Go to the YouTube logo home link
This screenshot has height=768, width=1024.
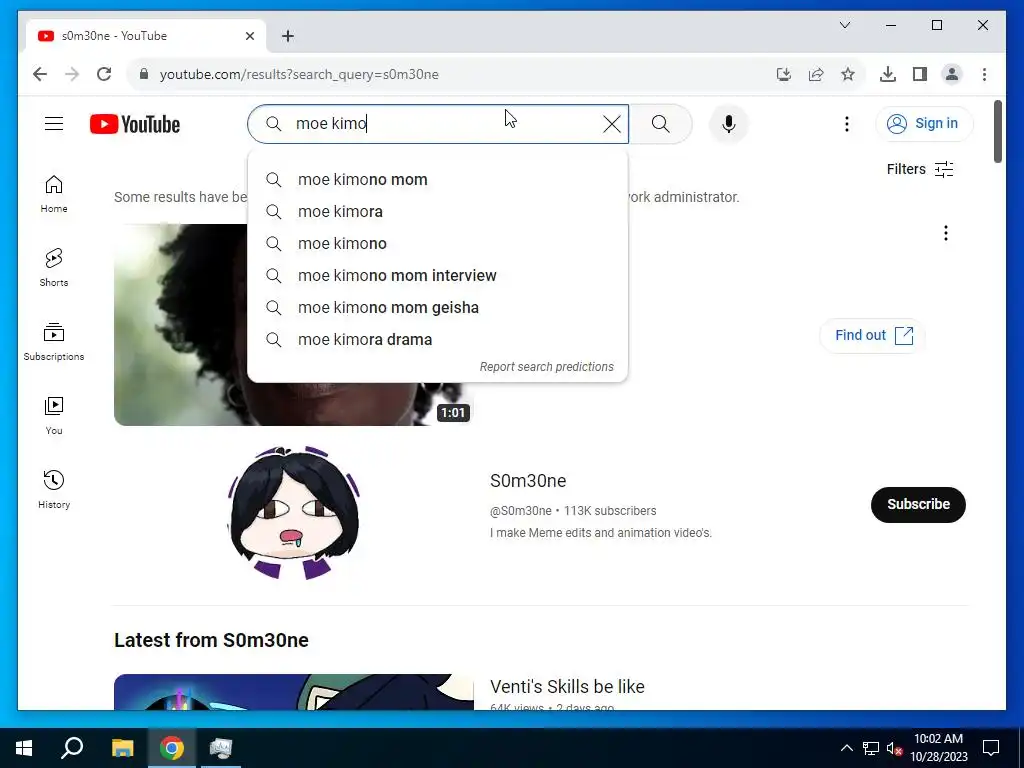point(135,124)
